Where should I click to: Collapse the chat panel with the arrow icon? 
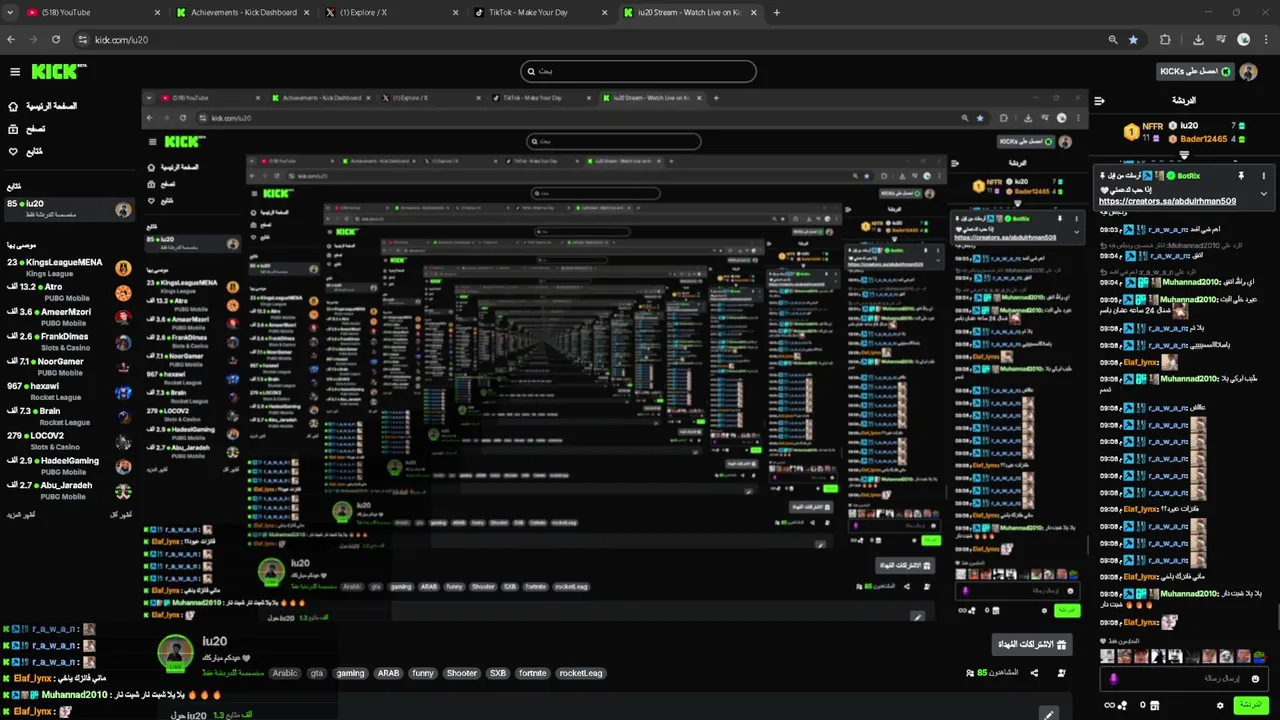tap(1099, 101)
